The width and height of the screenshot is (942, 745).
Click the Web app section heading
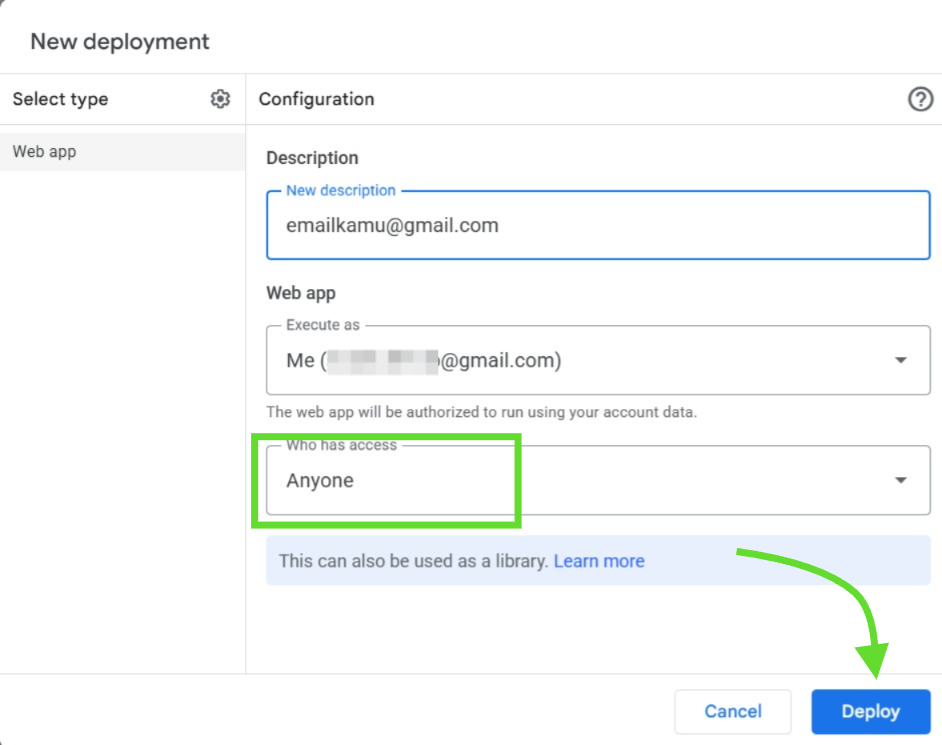300,293
